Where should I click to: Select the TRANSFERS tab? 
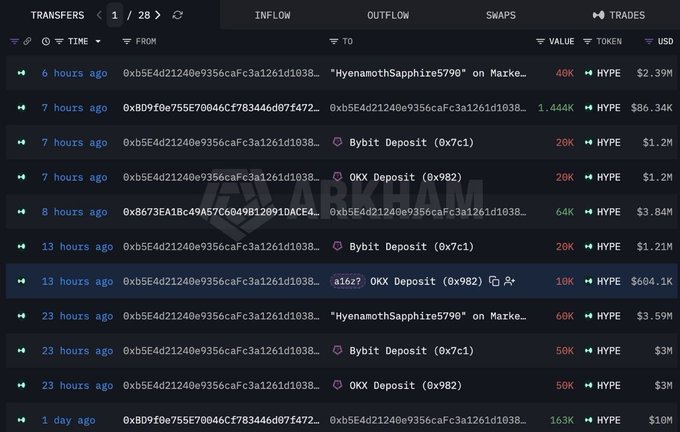pos(57,15)
